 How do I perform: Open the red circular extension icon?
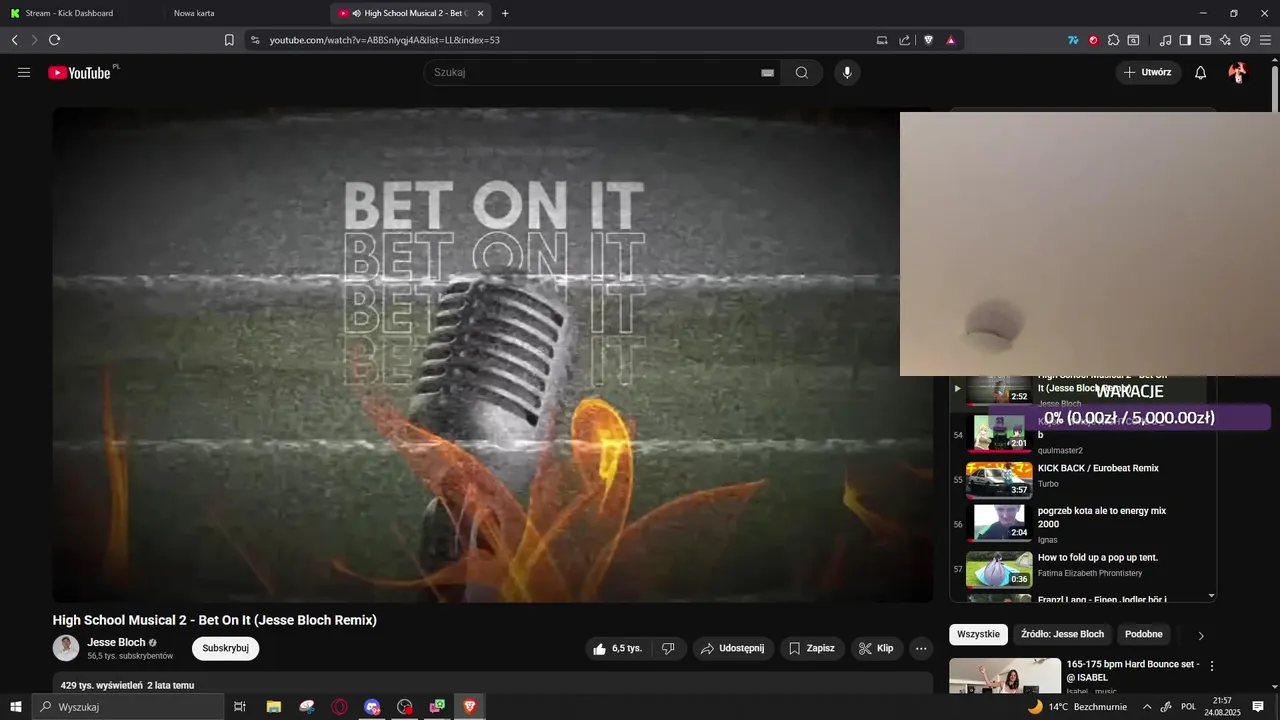tap(1093, 40)
